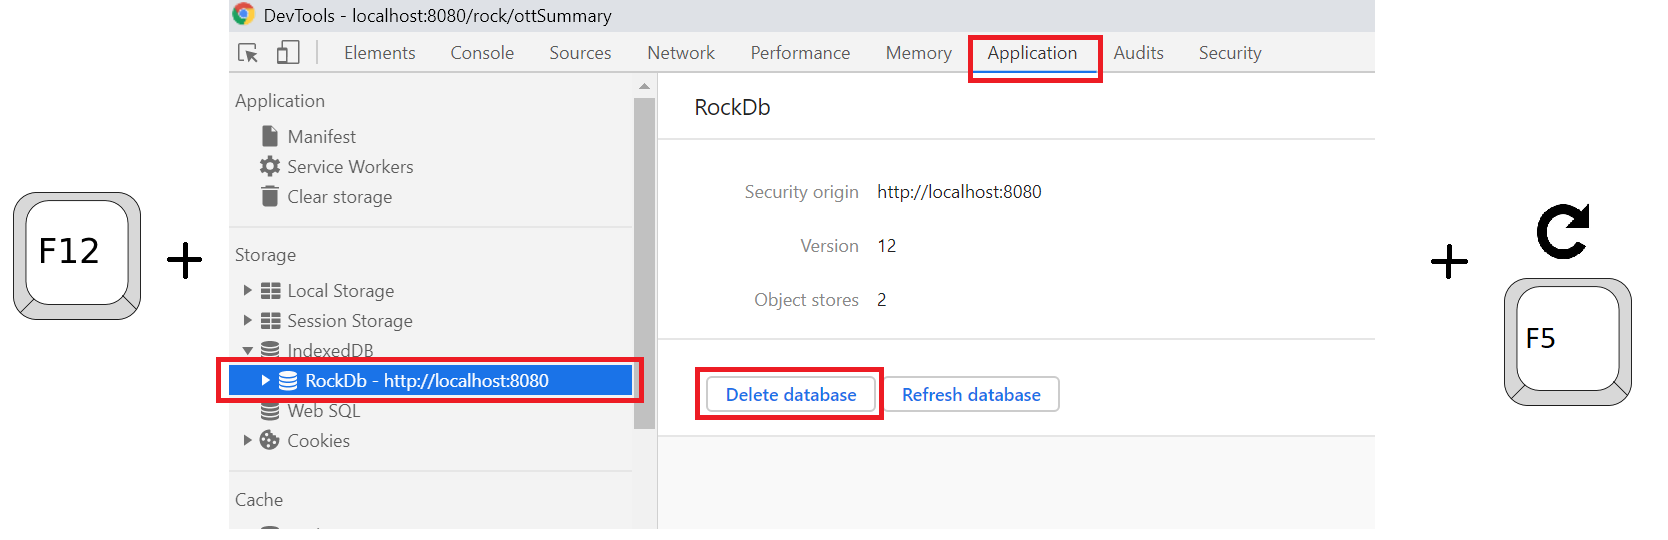Open the Console tab
The height and width of the screenshot is (540, 1668).
[x=481, y=53]
